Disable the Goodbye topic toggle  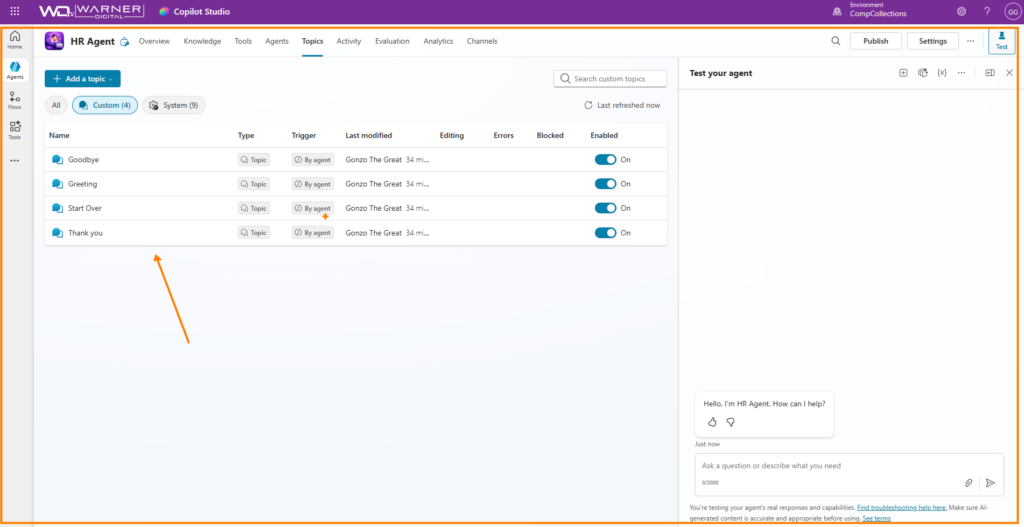(x=605, y=160)
